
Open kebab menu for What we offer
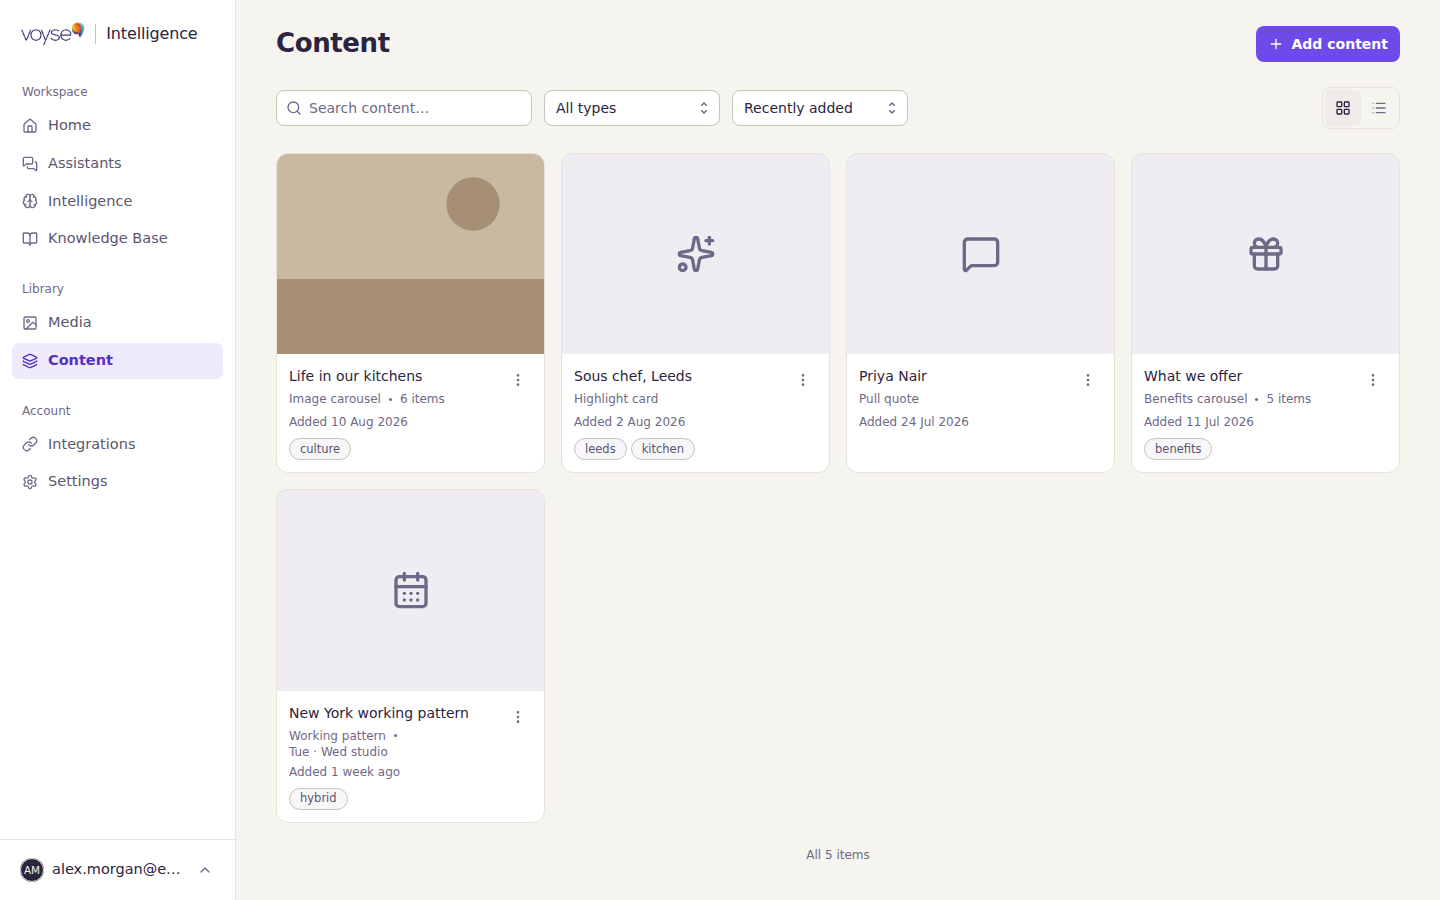tap(1373, 380)
